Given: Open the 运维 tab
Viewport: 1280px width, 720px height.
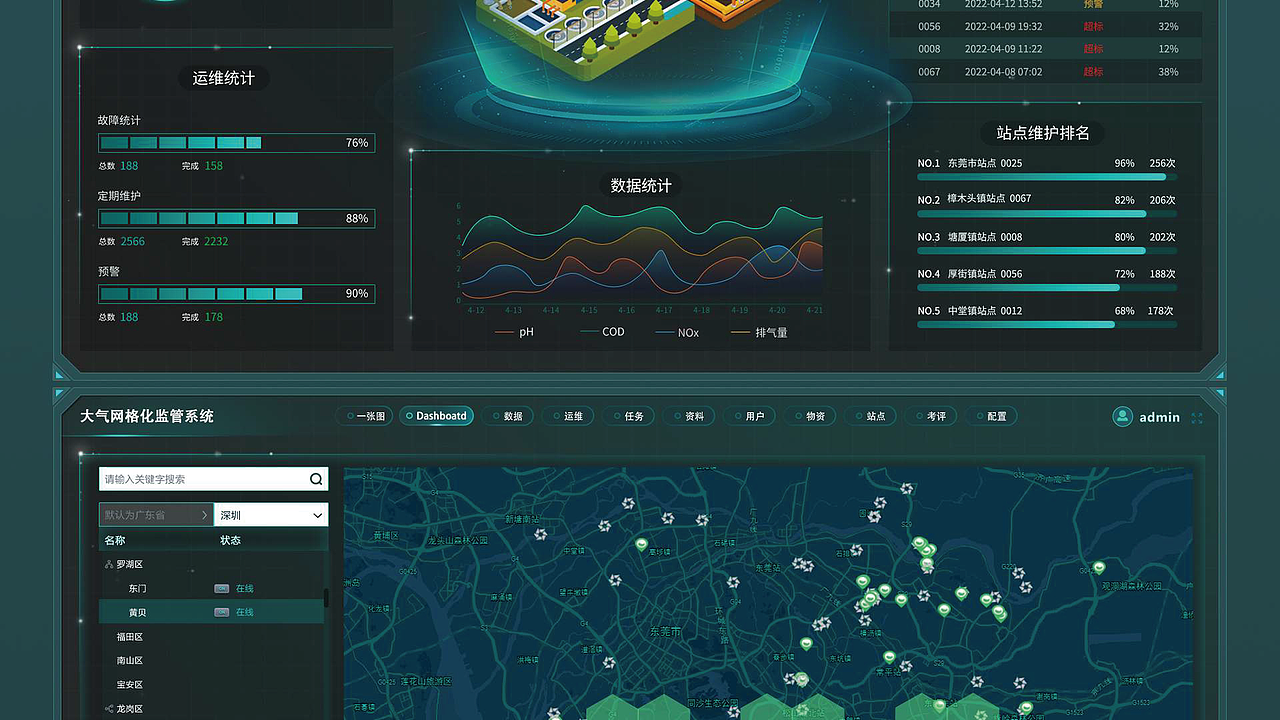Looking at the screenshot, I should [x=567, y=416].
